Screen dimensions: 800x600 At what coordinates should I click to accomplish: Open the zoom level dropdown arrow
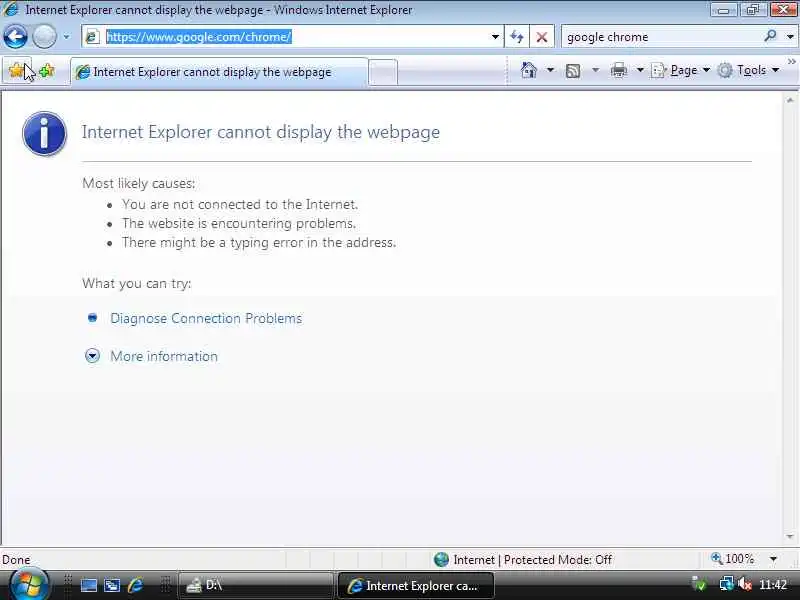click(x=773, y=559)
